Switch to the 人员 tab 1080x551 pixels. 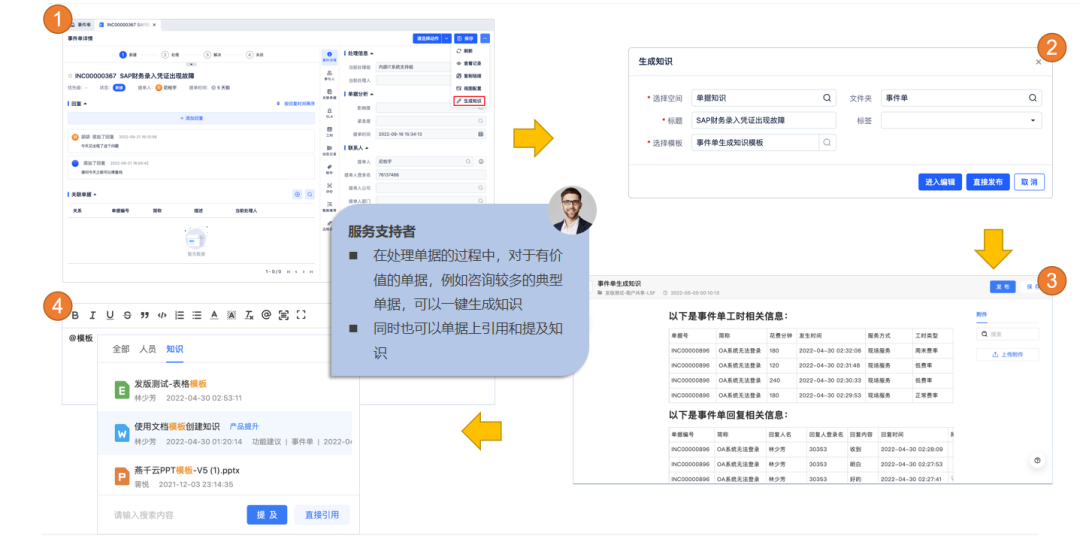tap(148, 349)
